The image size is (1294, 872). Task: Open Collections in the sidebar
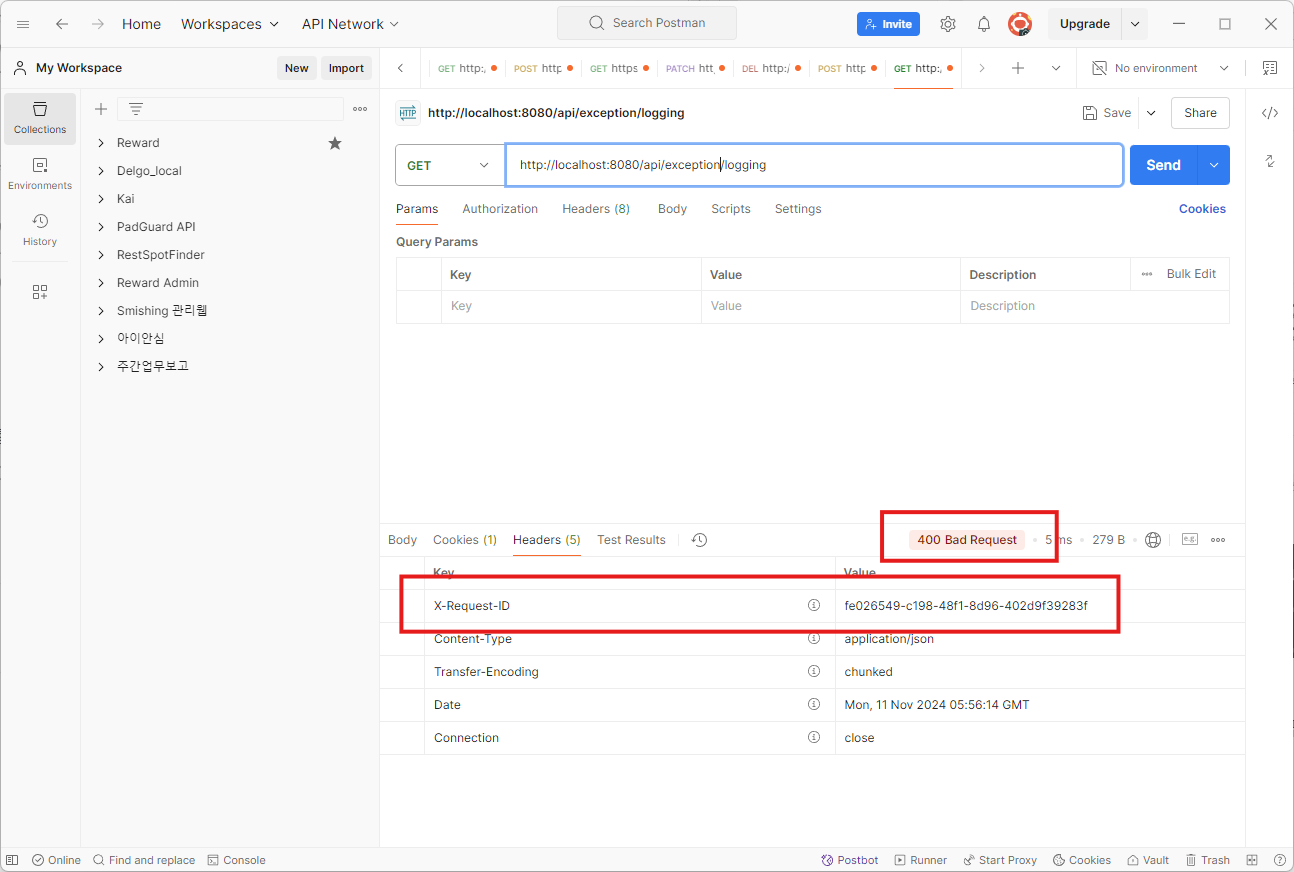(40, 118)
